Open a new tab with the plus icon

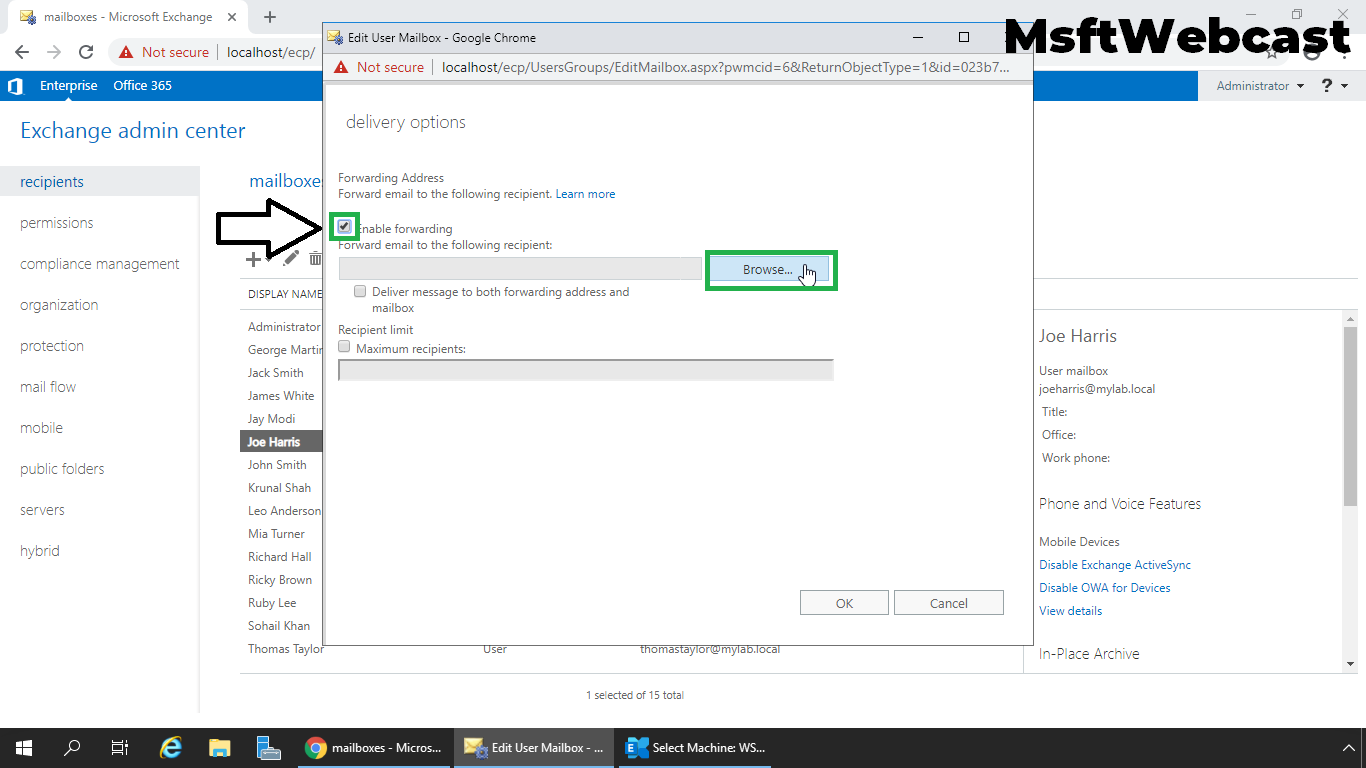click(x=270, y=17)
